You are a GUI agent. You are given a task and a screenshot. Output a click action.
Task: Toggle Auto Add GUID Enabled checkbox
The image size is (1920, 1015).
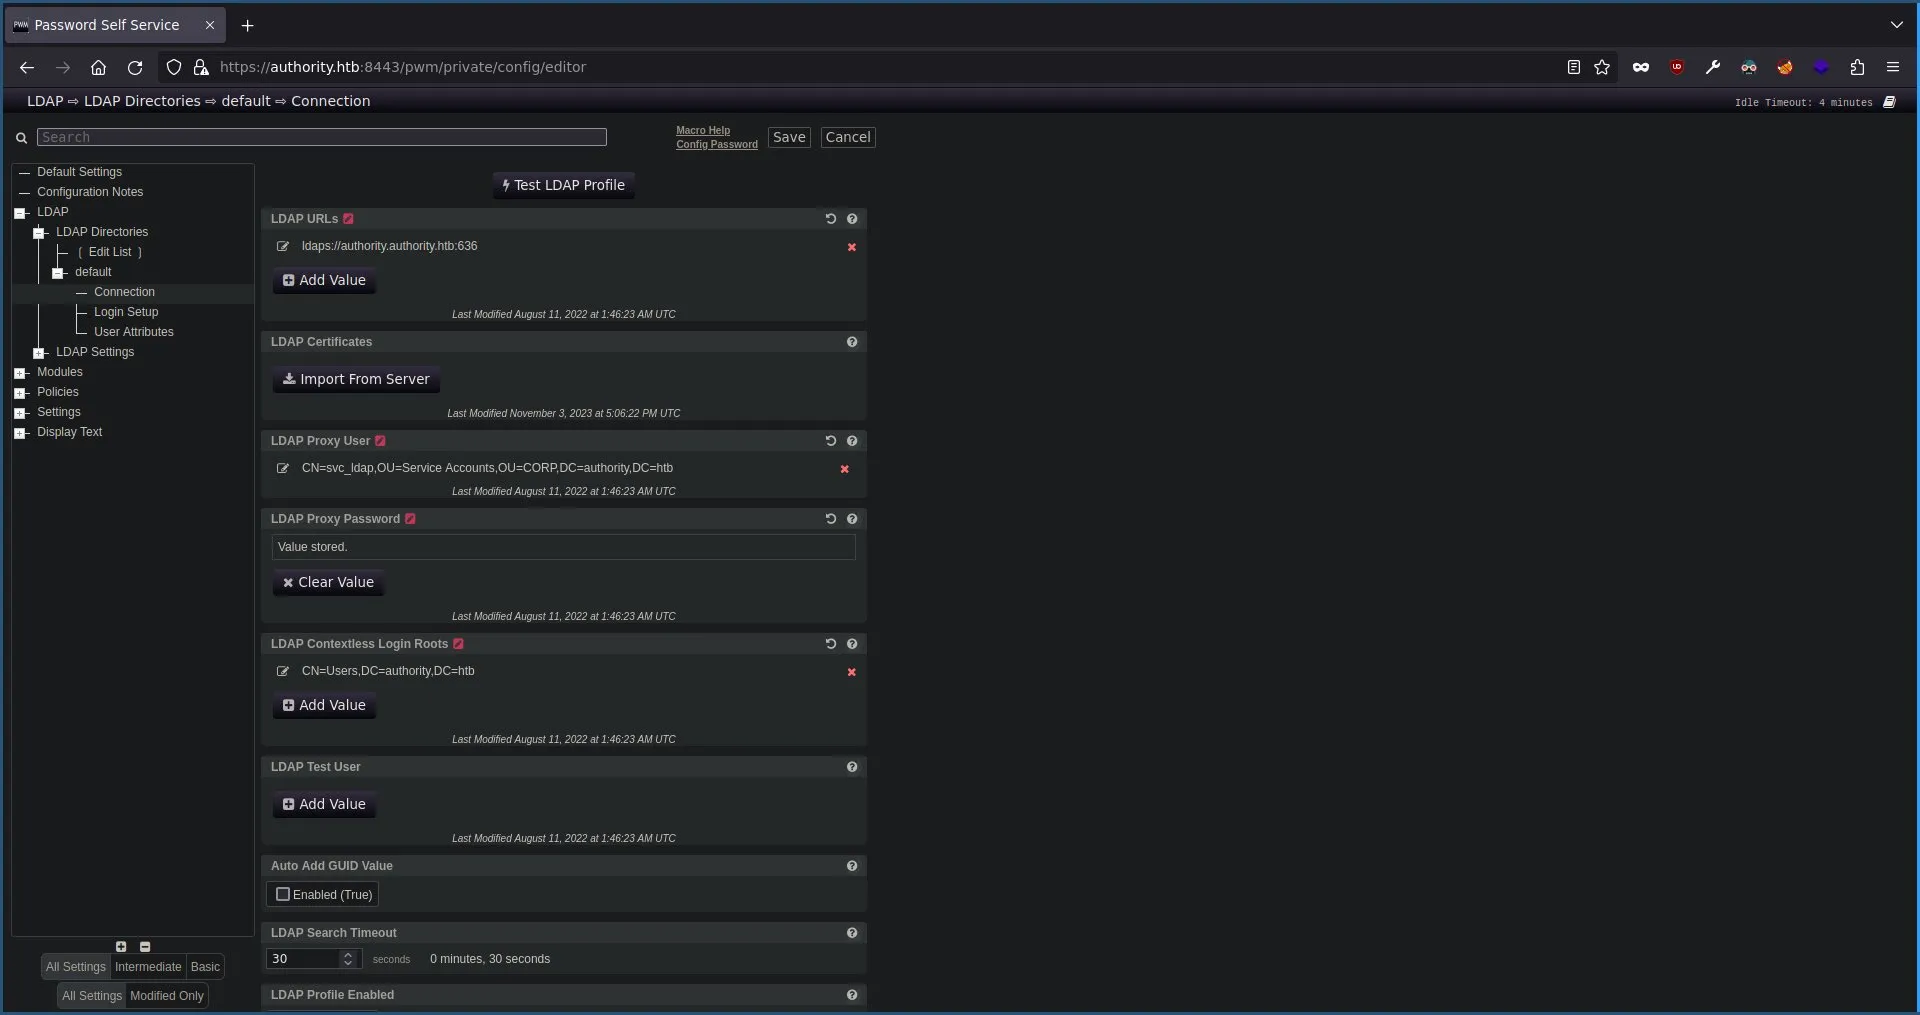[x=283, y=894]
